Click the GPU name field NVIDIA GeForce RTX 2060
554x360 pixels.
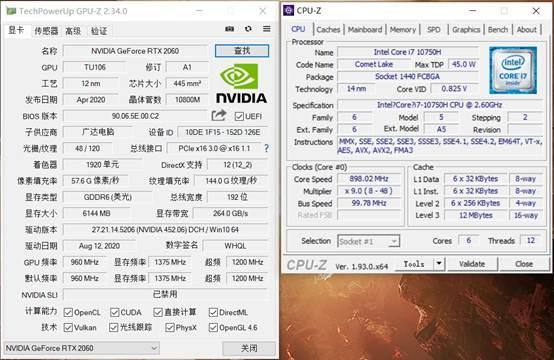point(135,51)
